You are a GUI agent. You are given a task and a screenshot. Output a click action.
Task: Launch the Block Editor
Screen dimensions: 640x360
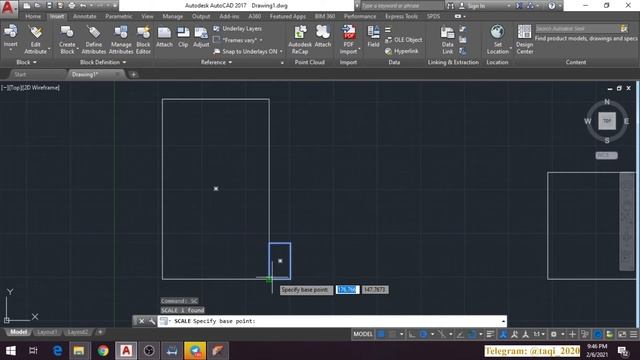click(x=143, y=40)
